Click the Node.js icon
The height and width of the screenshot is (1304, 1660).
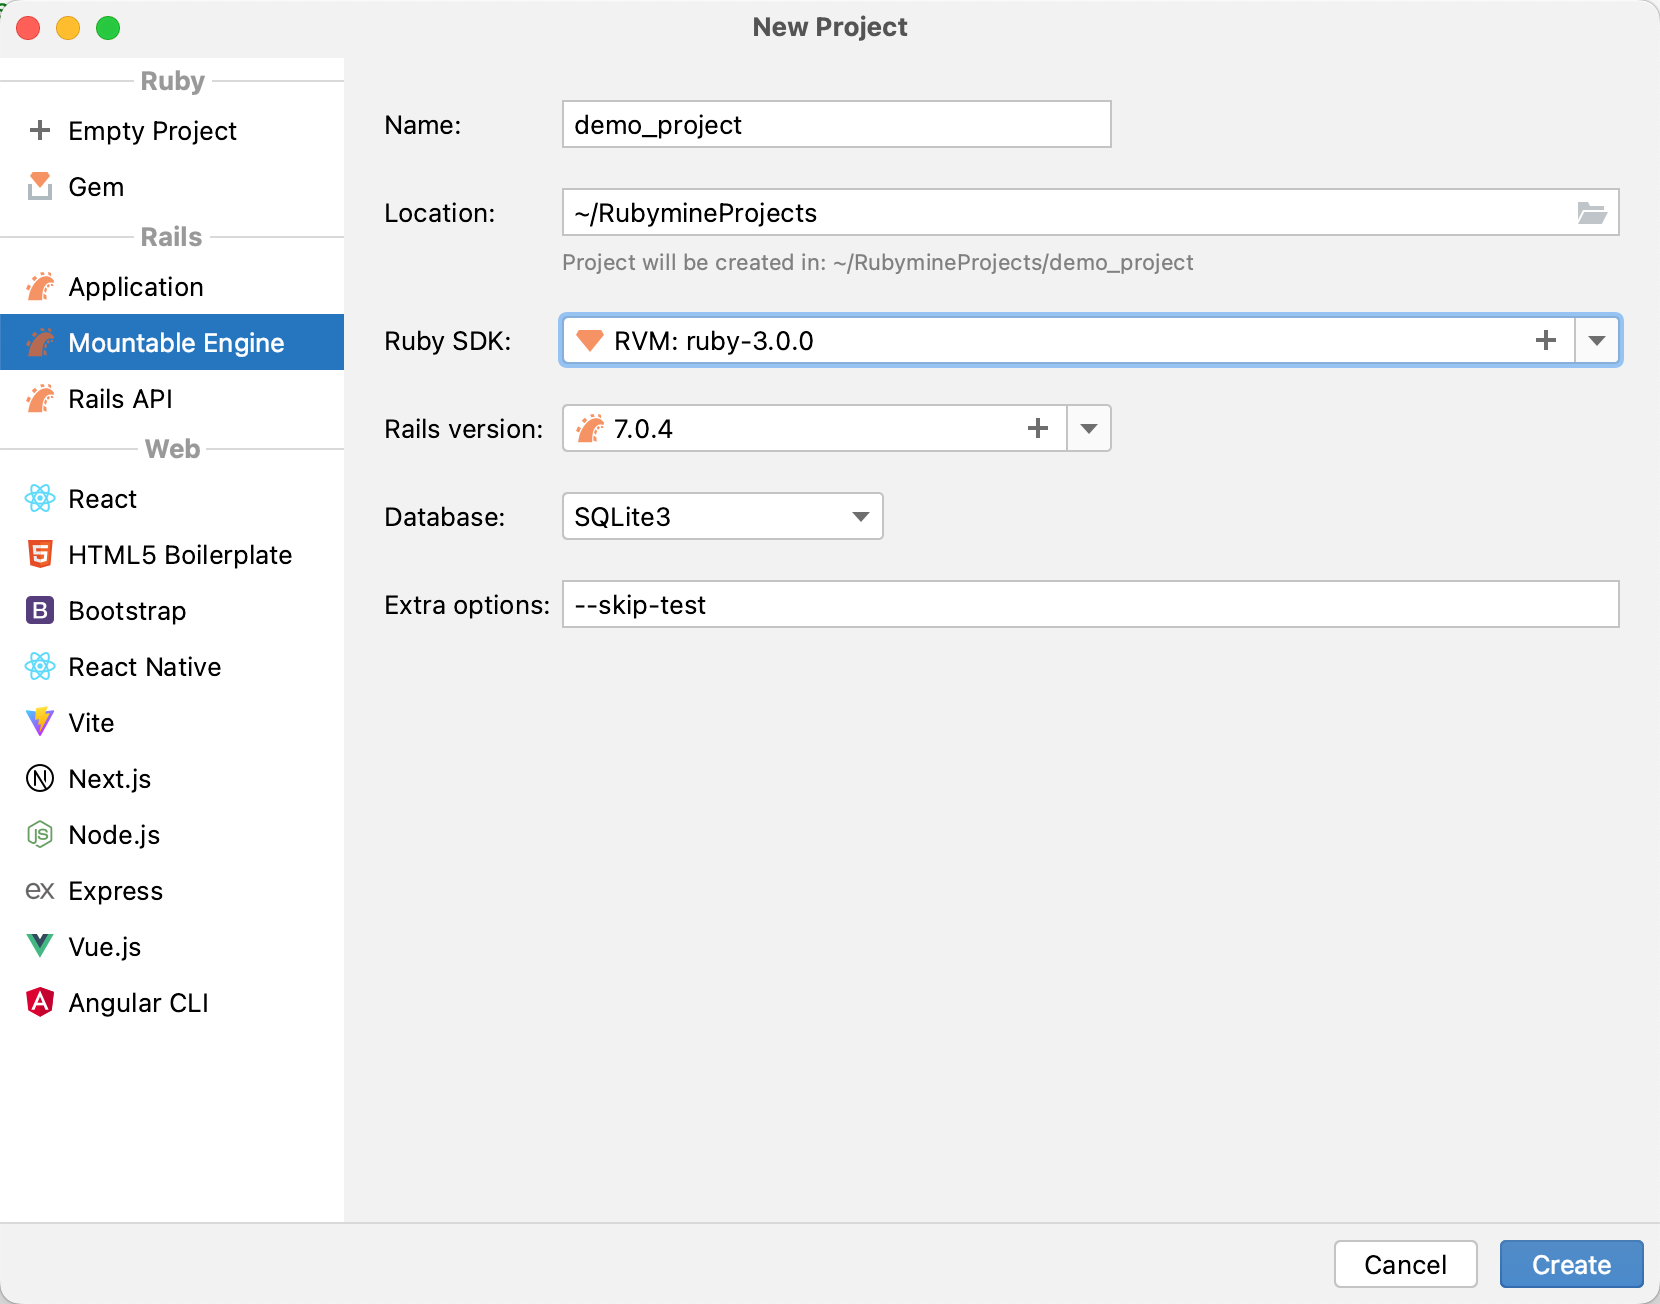39,834
